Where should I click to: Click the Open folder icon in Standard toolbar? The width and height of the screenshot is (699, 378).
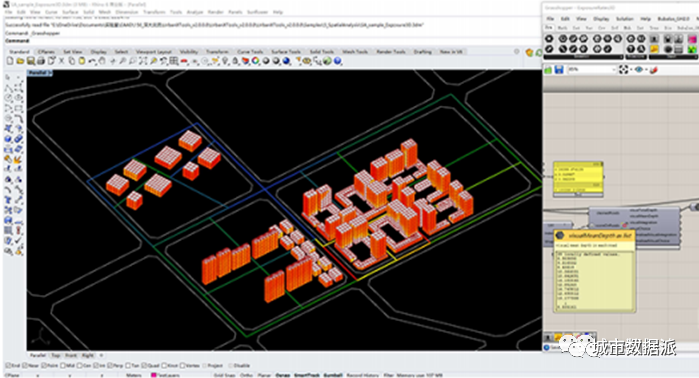20,61
